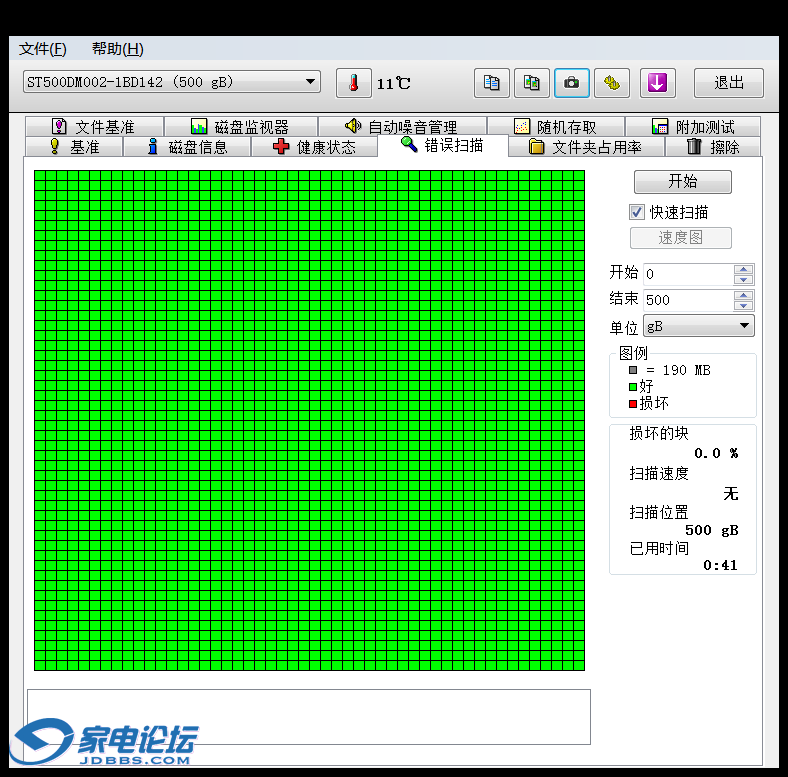788x777 pixels.
Task: Click the copy screenshot to clipboard icon
Action: pyautogui.click(x=532, y=83)
